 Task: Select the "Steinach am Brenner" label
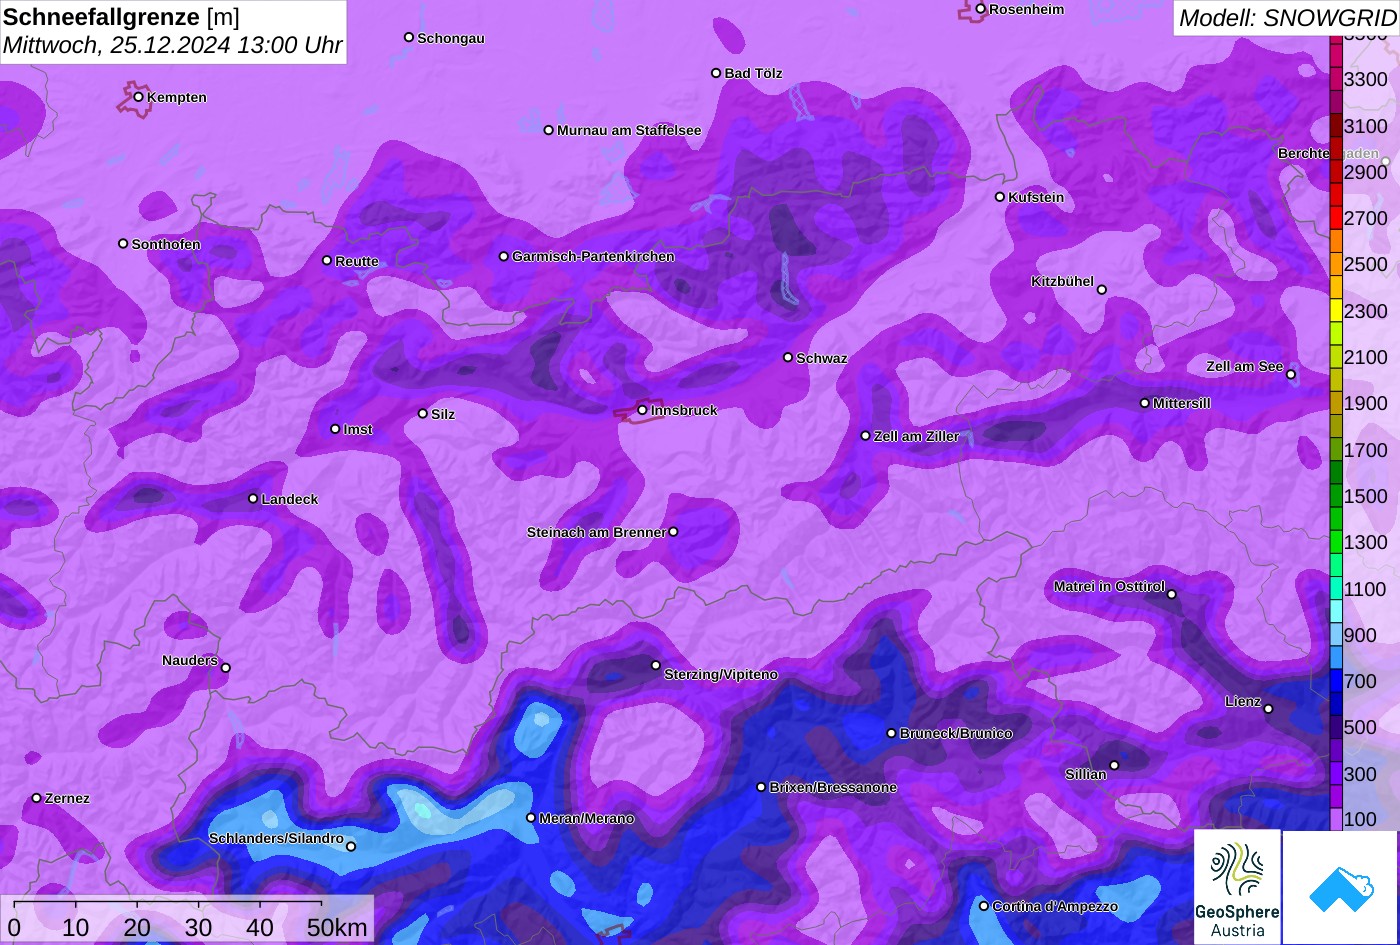point(596,532)
